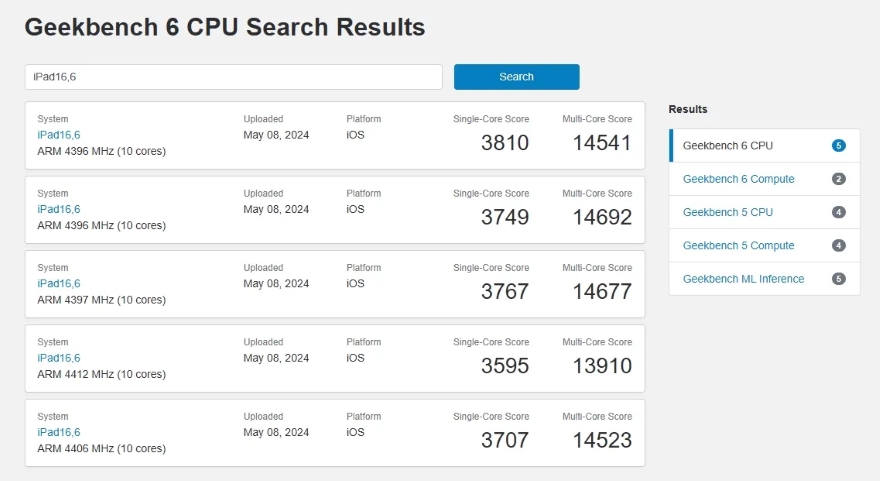The height and width of the screenshot is (481, 880).
Task: Switch to Geekbench 6 Compute results
Action: click(x=738, y=179)
